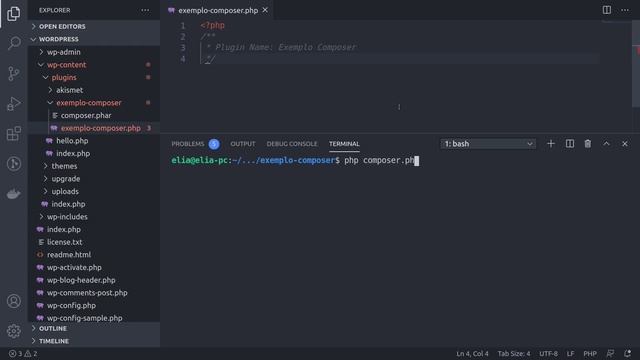Open wp-activate.php file
The height and width of the screenshot is (360, 640).
tap(74, 267)
